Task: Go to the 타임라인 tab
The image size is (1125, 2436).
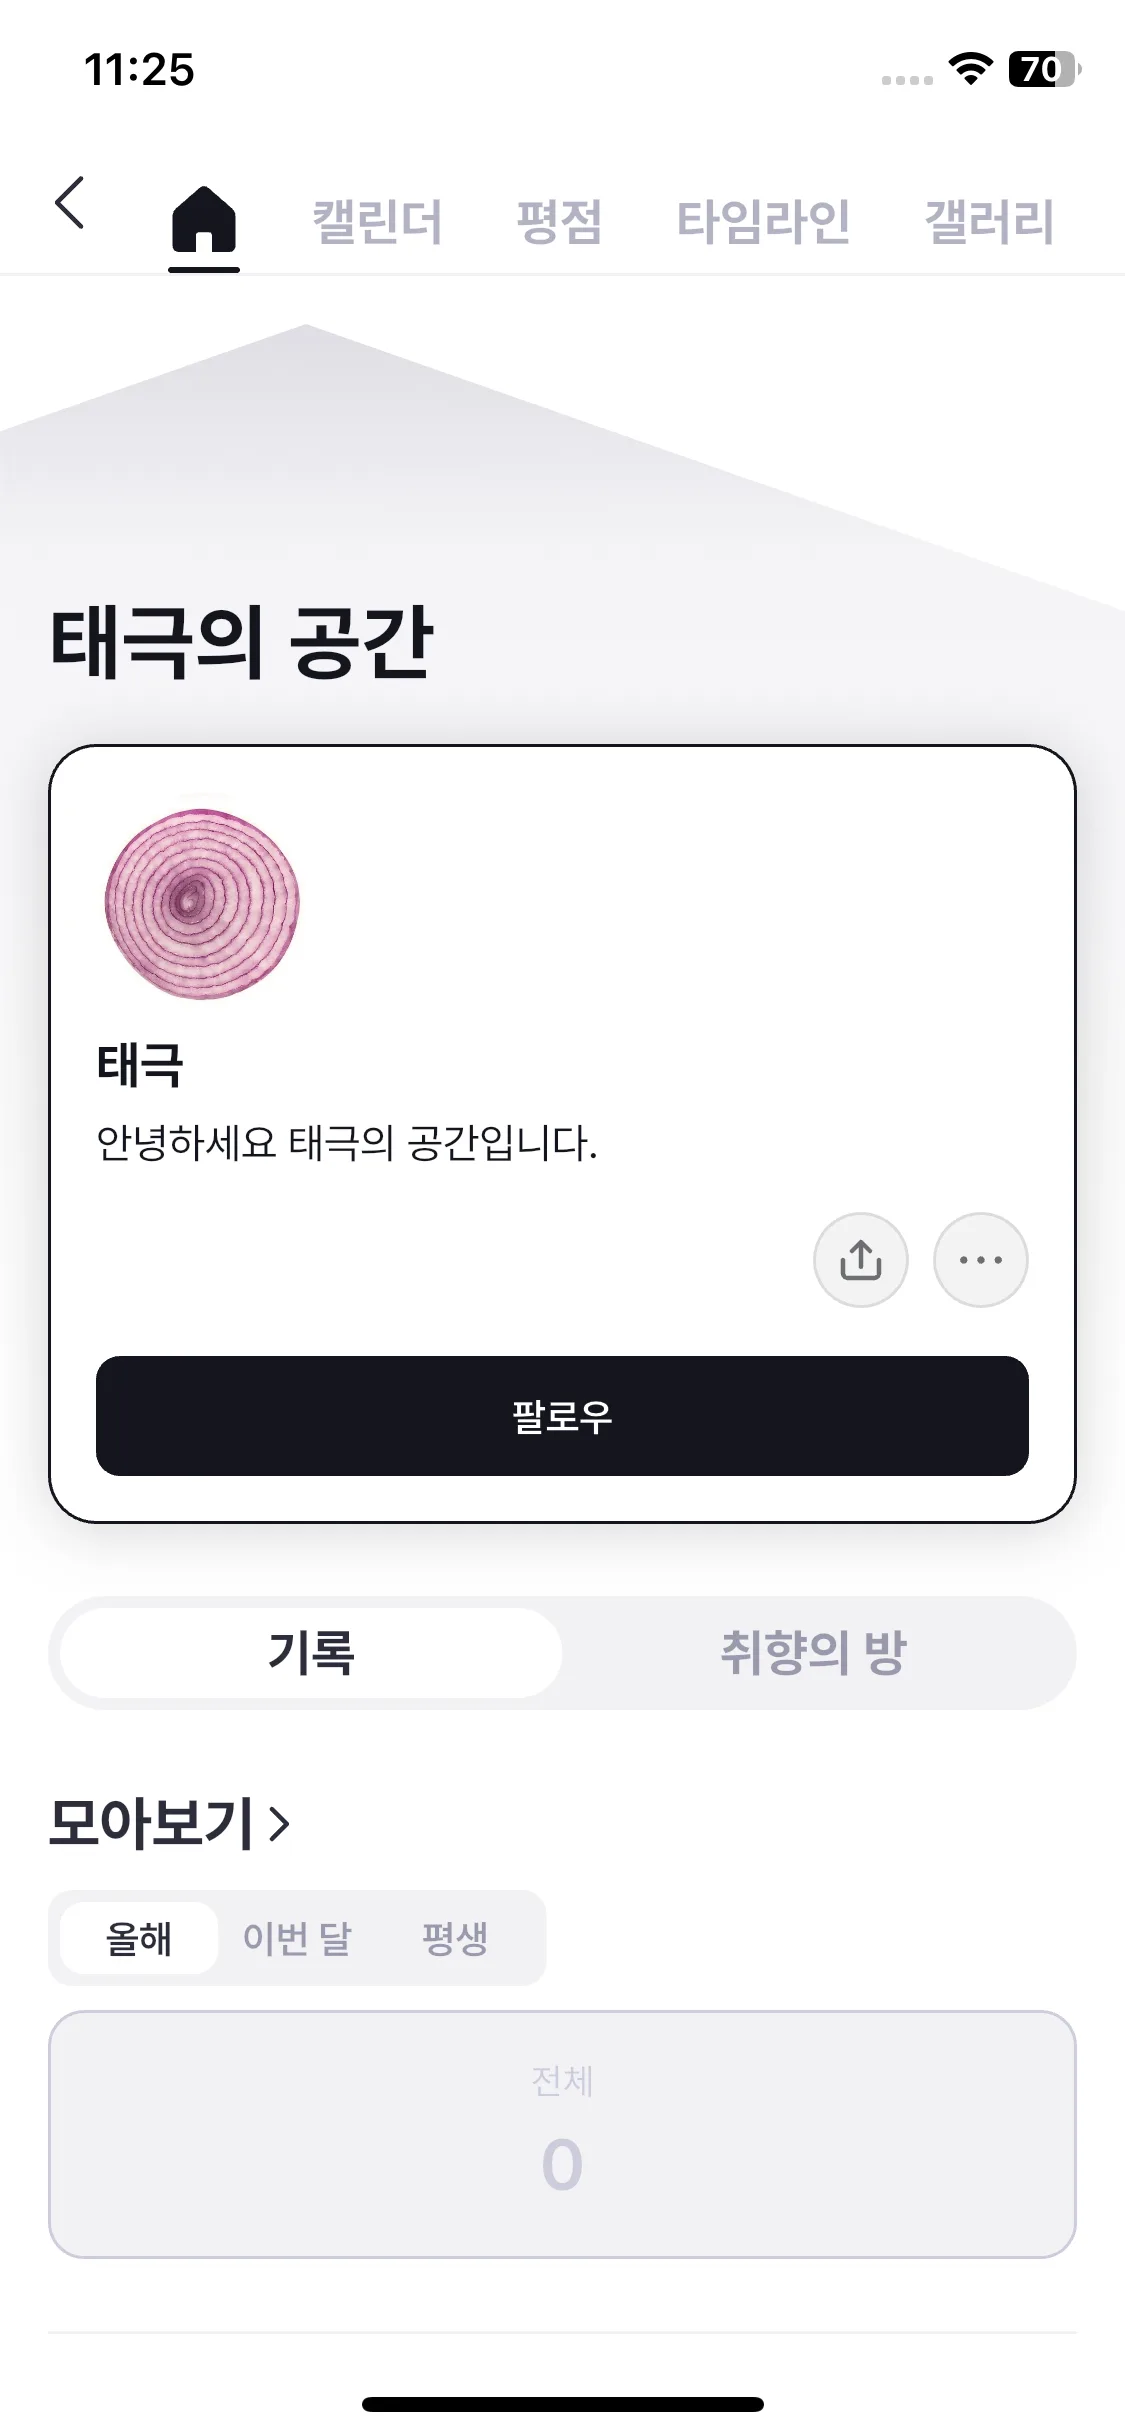Action: (763, 222)
